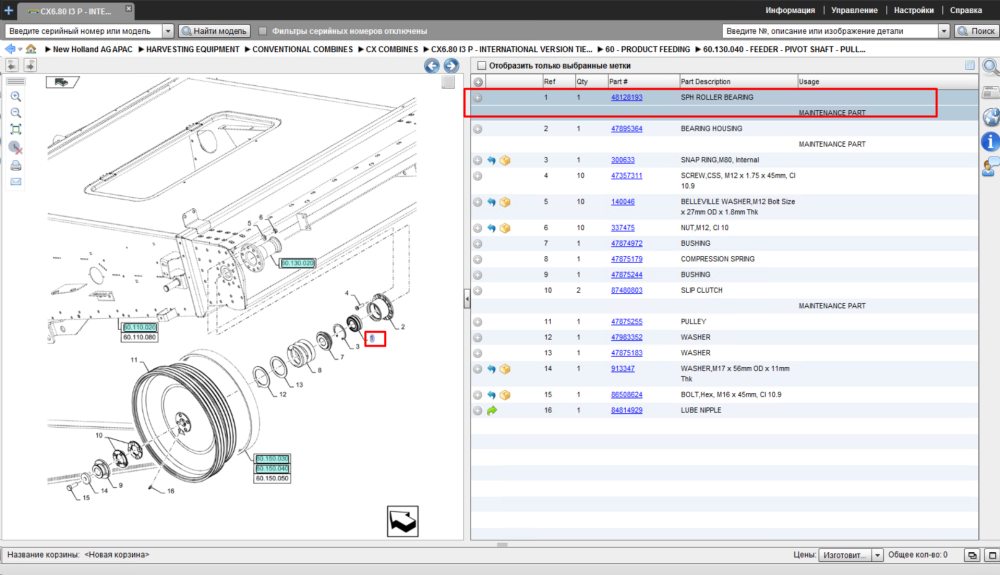Expand the dropdown arrow next to the back arrow
The image size is (1000, 575).
[x=20, y=49]
